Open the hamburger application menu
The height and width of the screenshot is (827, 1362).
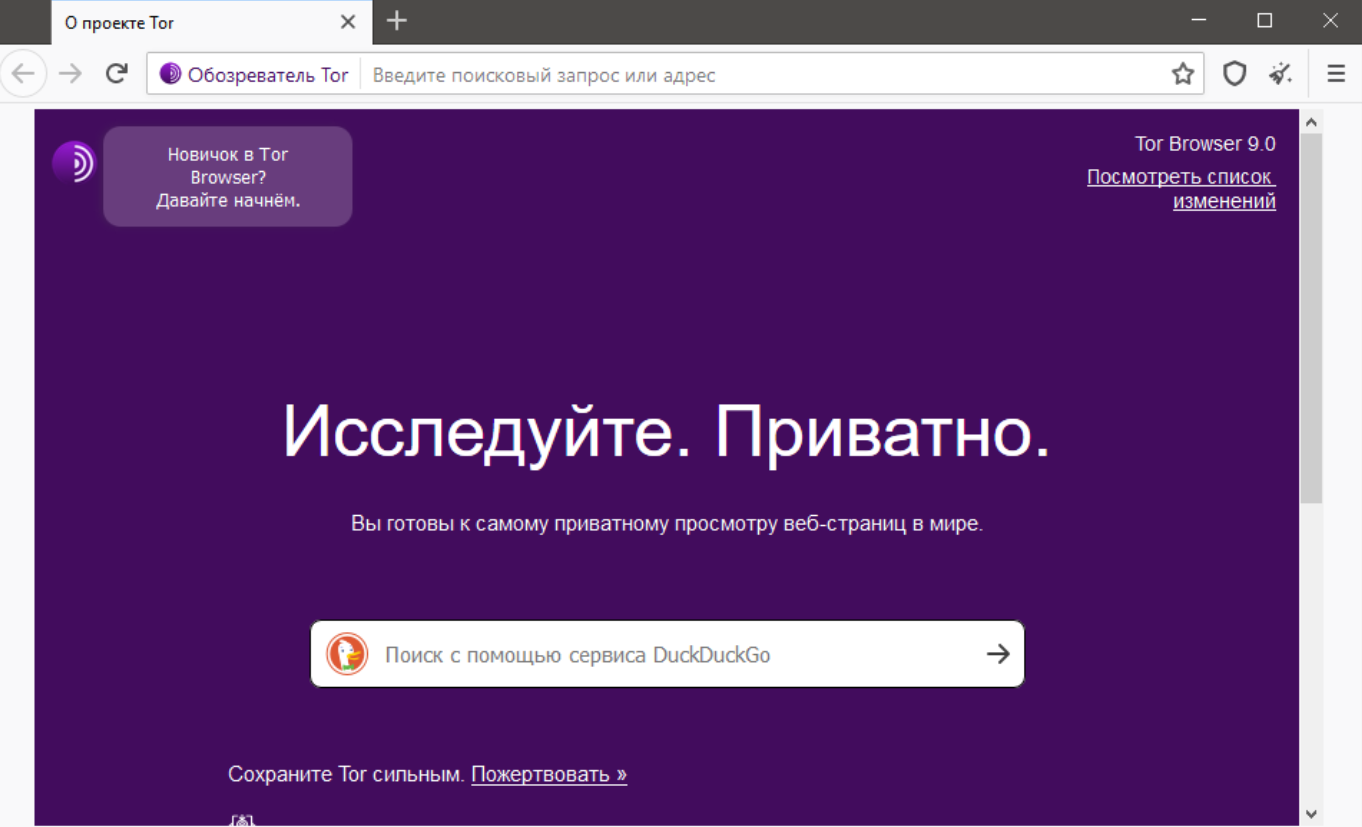point(1336,74)
